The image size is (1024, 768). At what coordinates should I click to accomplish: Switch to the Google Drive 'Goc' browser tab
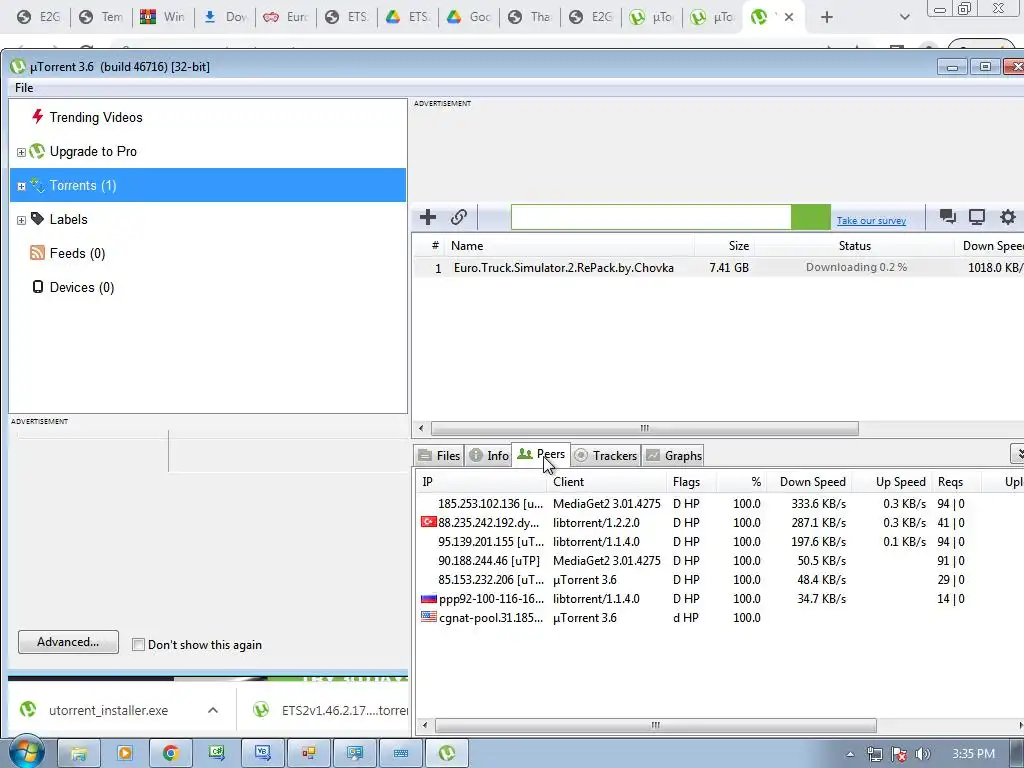click(x=470, y=17)
